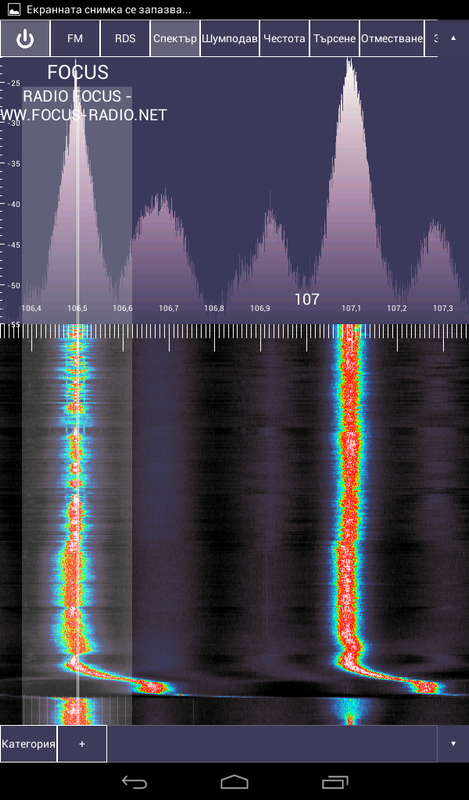
Task: Select the FM mode button
Action: coord(75,39)
